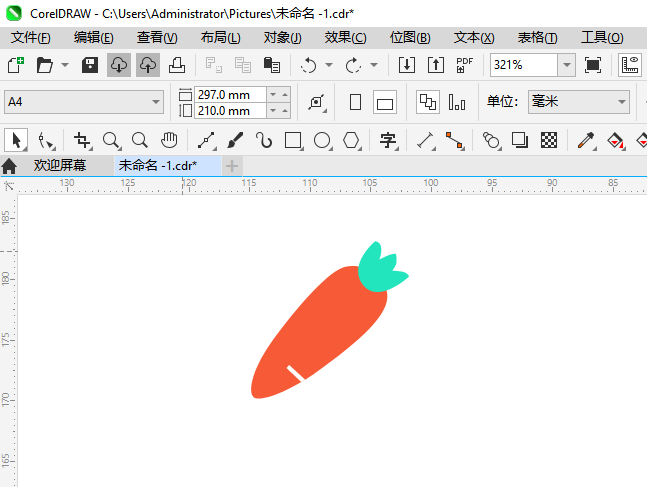Select the Dimension line tool
647x487 pixels.
[x=425, y=140]
